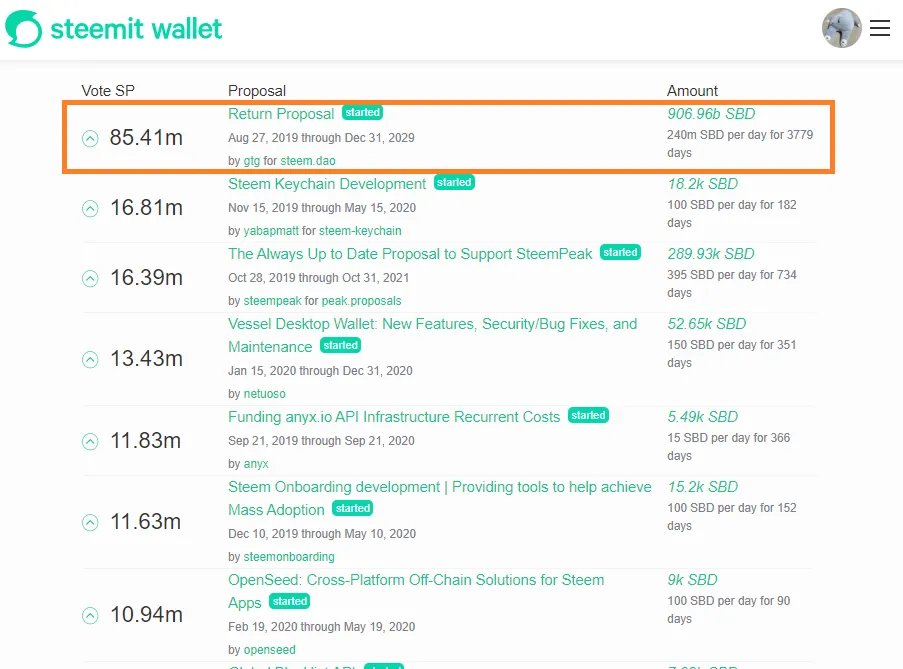Visit author yabapmatt's profile
The width and height of the screenshot is (903, 669).
pyautogui.click(x=271, y=231)
